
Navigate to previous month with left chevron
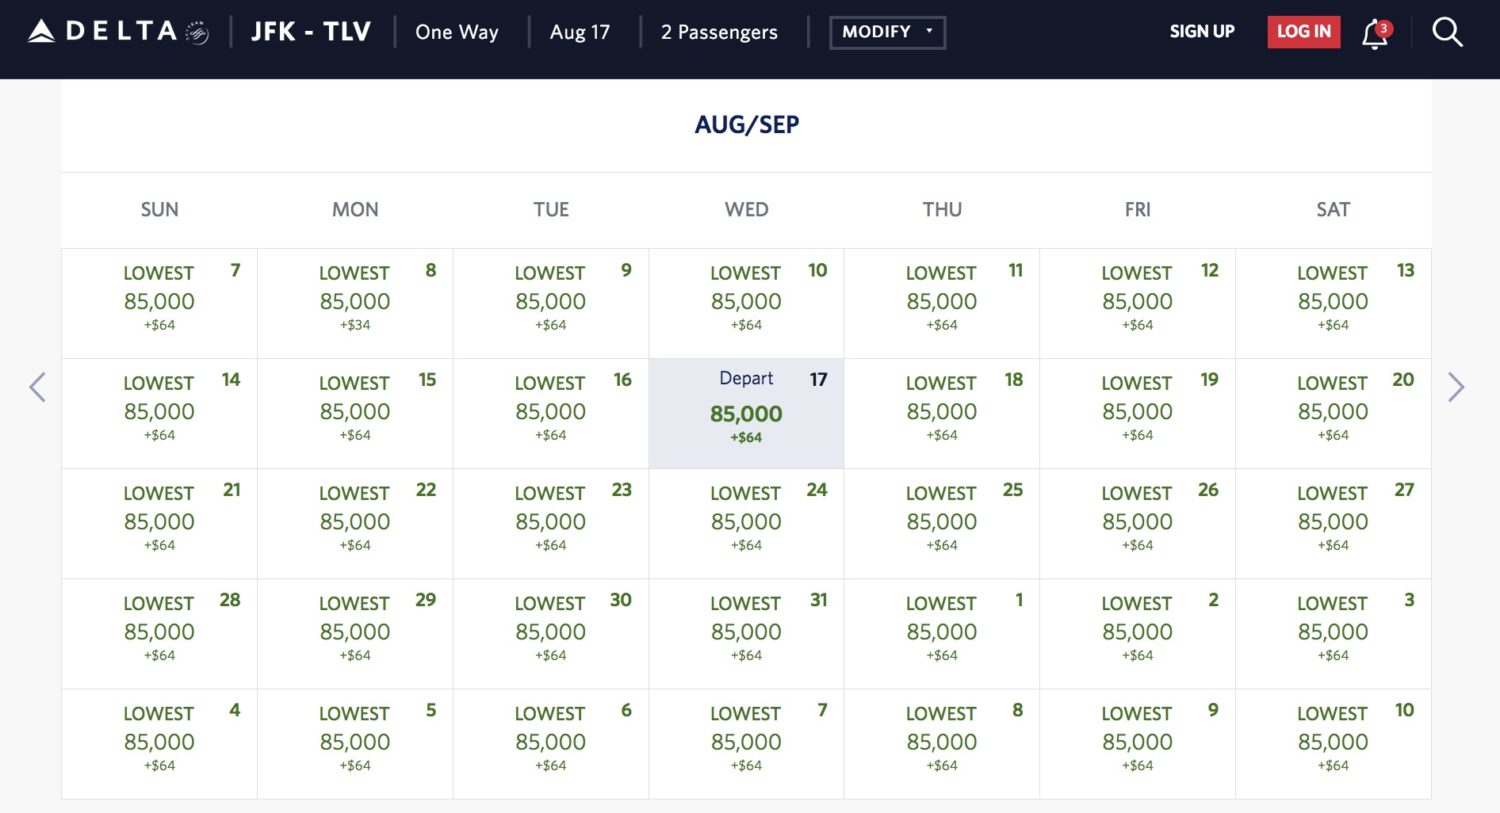coord(37,387)
